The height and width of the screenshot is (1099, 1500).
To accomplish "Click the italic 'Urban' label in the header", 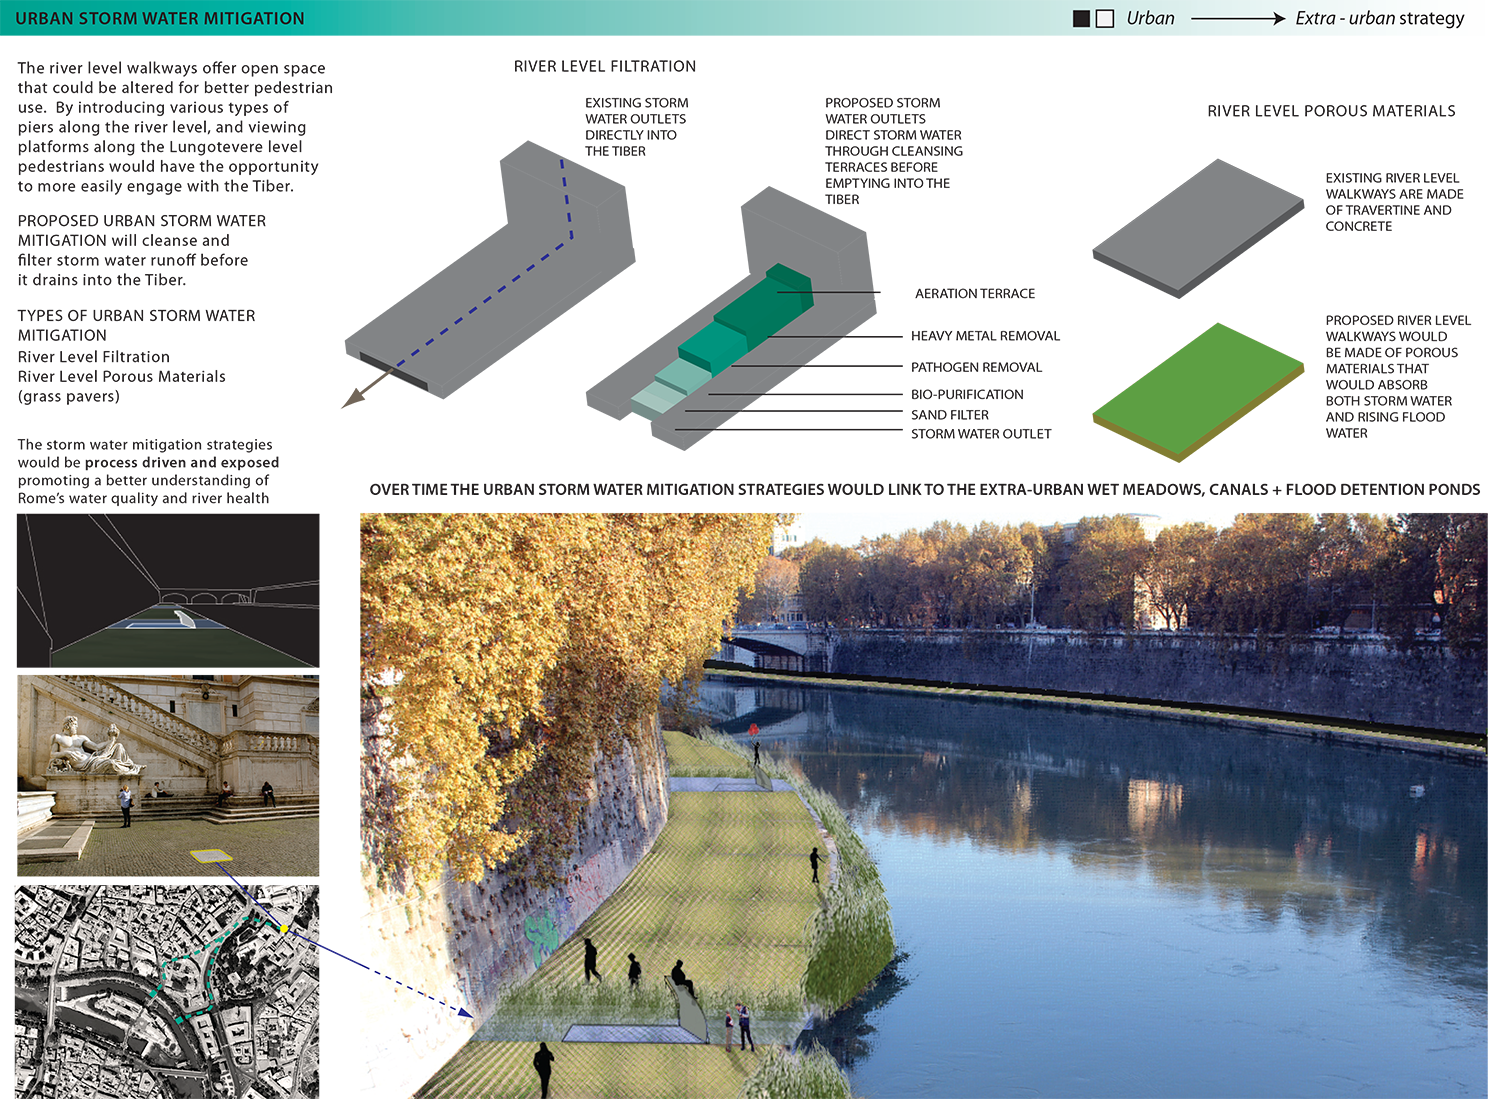I will click(x=1150, y=18).
